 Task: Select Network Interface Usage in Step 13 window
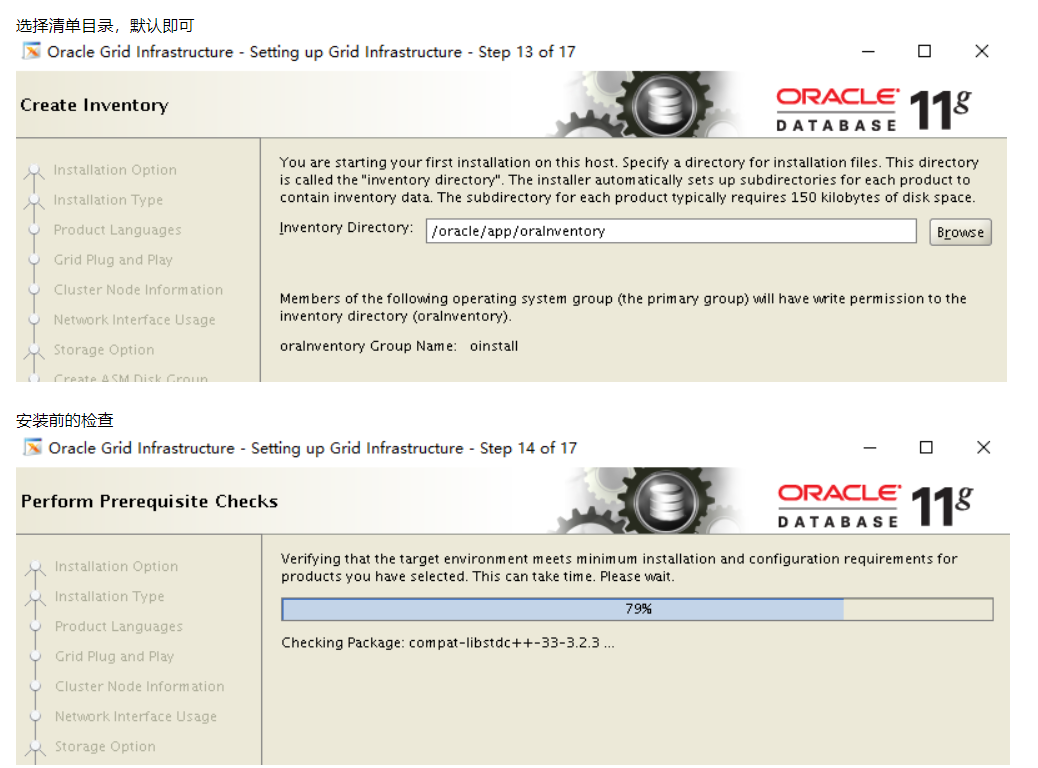(x=134, y=320)
